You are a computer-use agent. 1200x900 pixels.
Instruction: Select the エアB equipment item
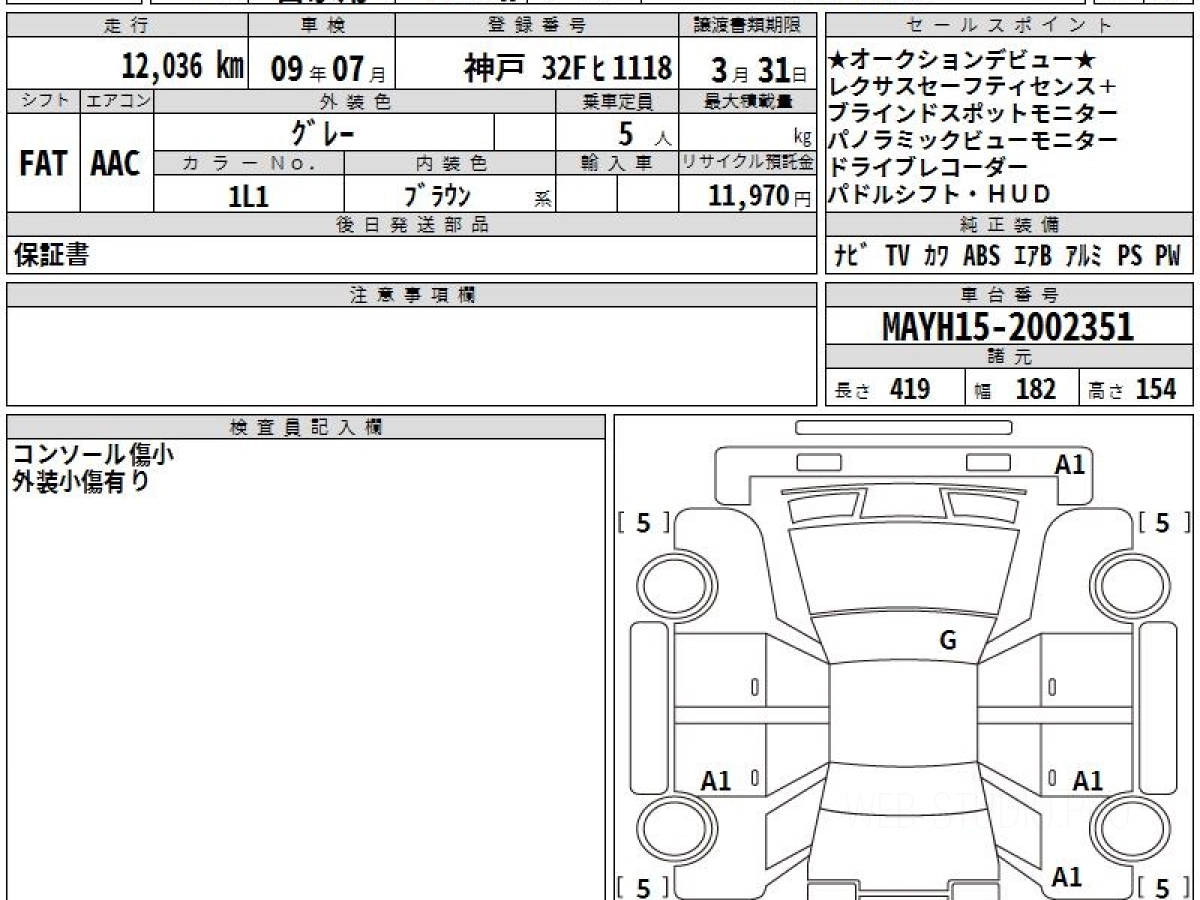point(1033,256)
